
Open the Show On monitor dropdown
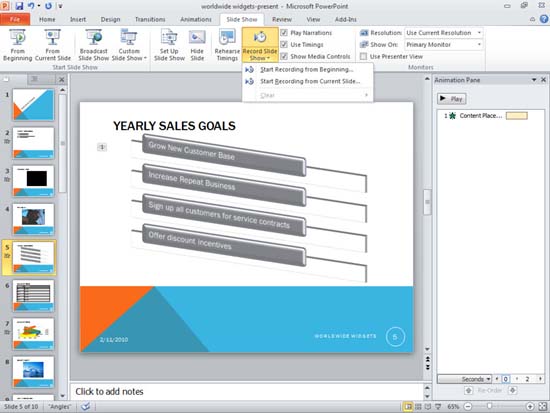coord(444,45)
